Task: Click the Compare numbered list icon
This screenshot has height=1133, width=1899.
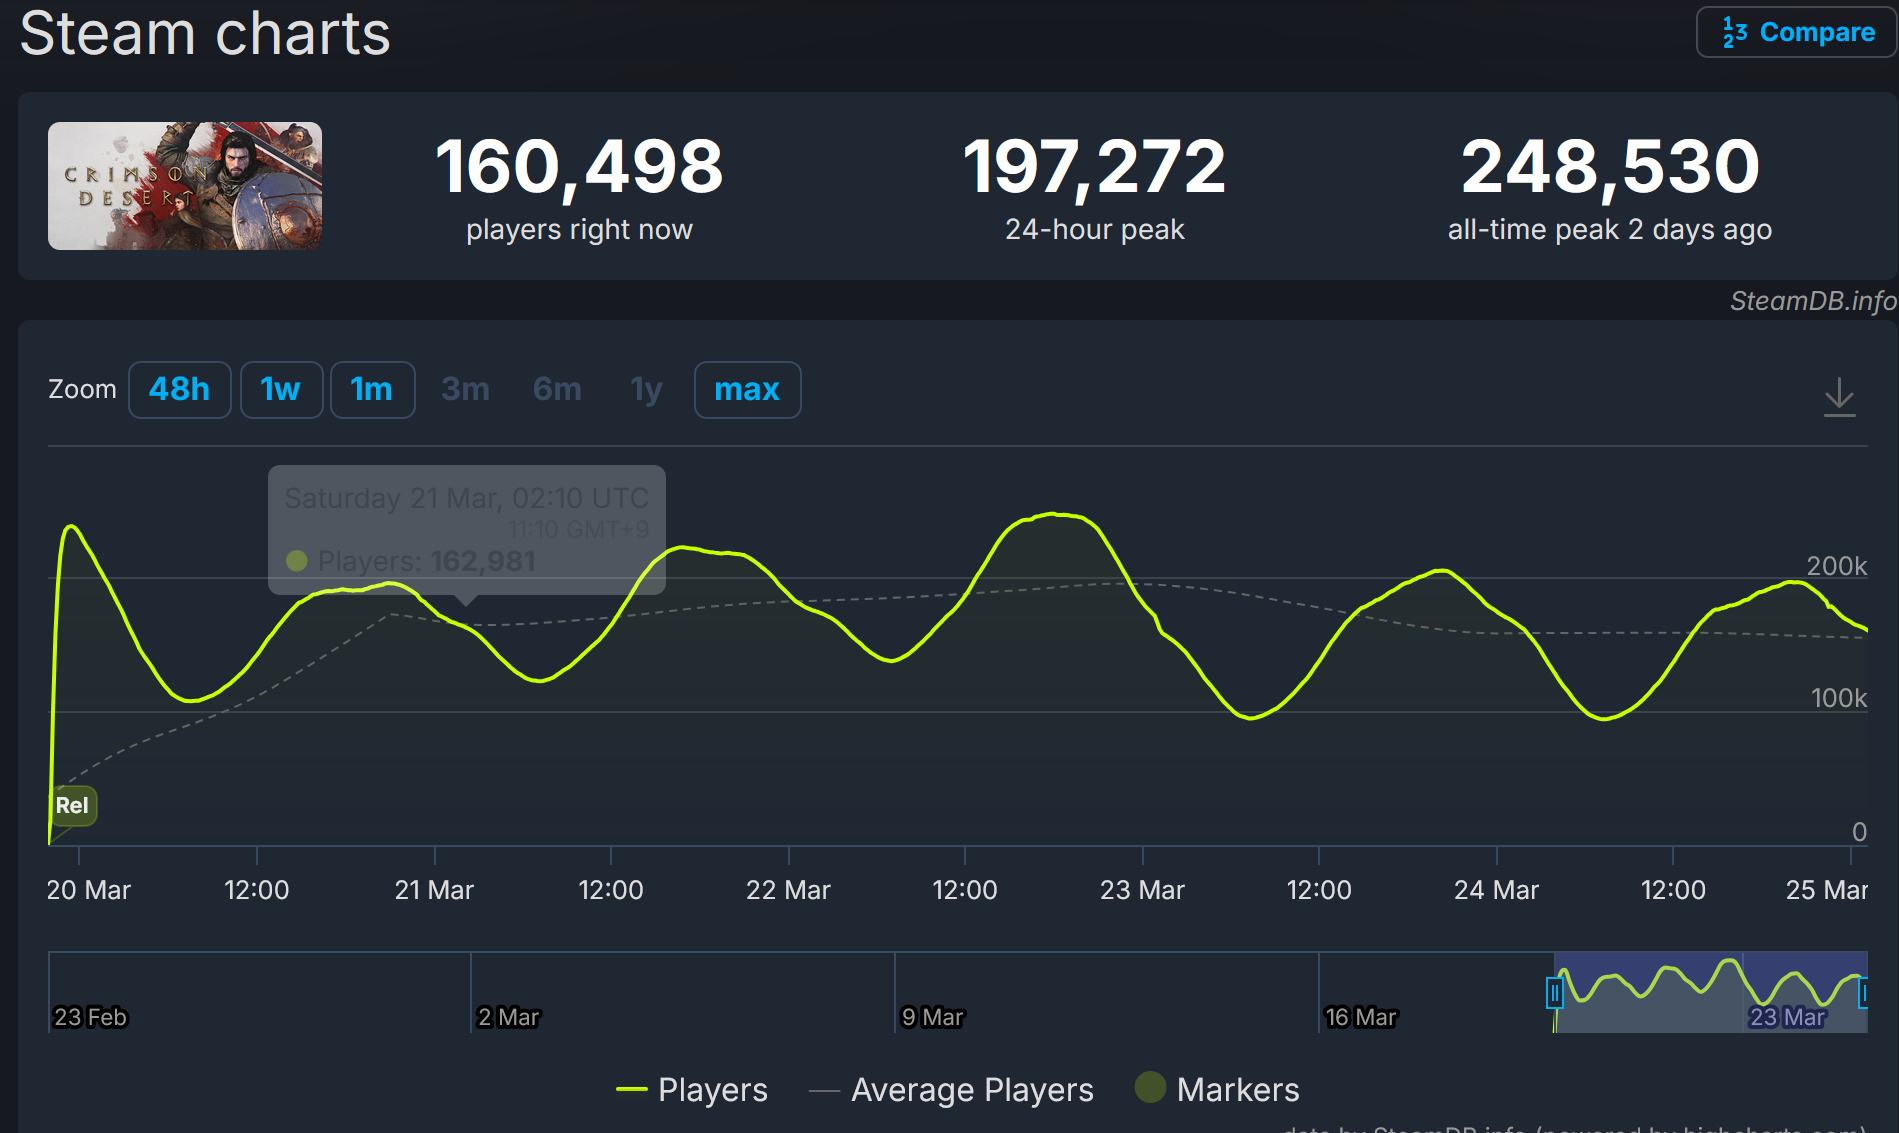Action: 1735,32
